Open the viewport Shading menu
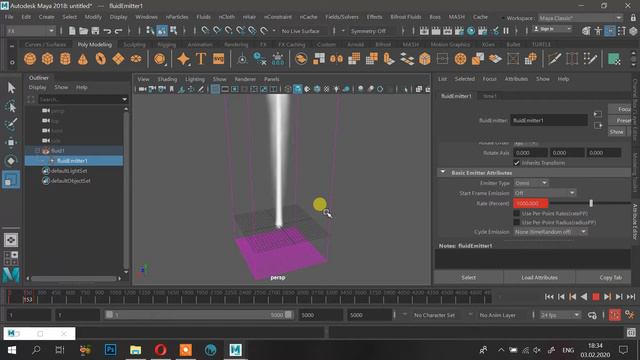 coord(167,79)
